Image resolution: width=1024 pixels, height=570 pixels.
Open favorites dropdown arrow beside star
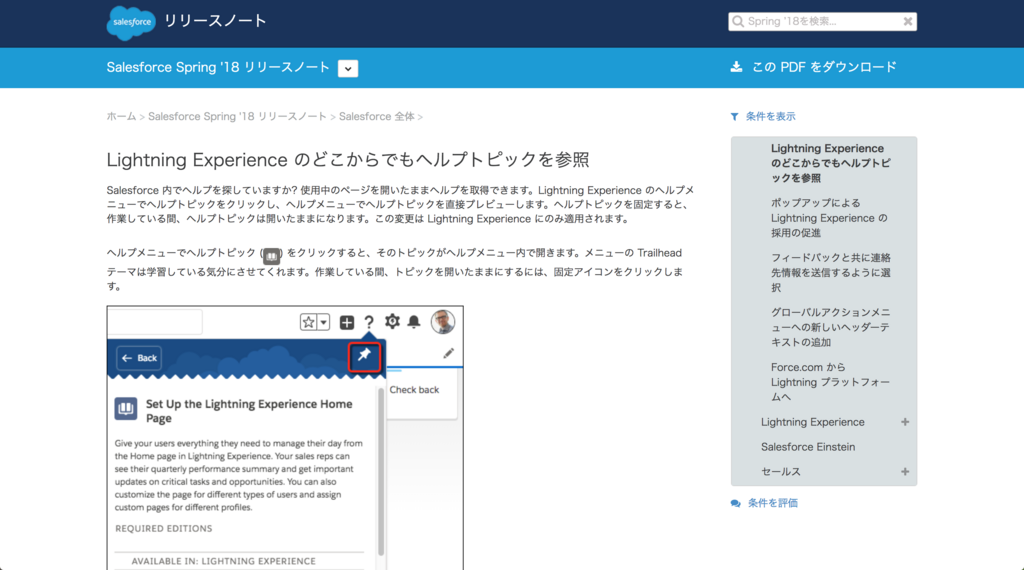pos(323,322)
